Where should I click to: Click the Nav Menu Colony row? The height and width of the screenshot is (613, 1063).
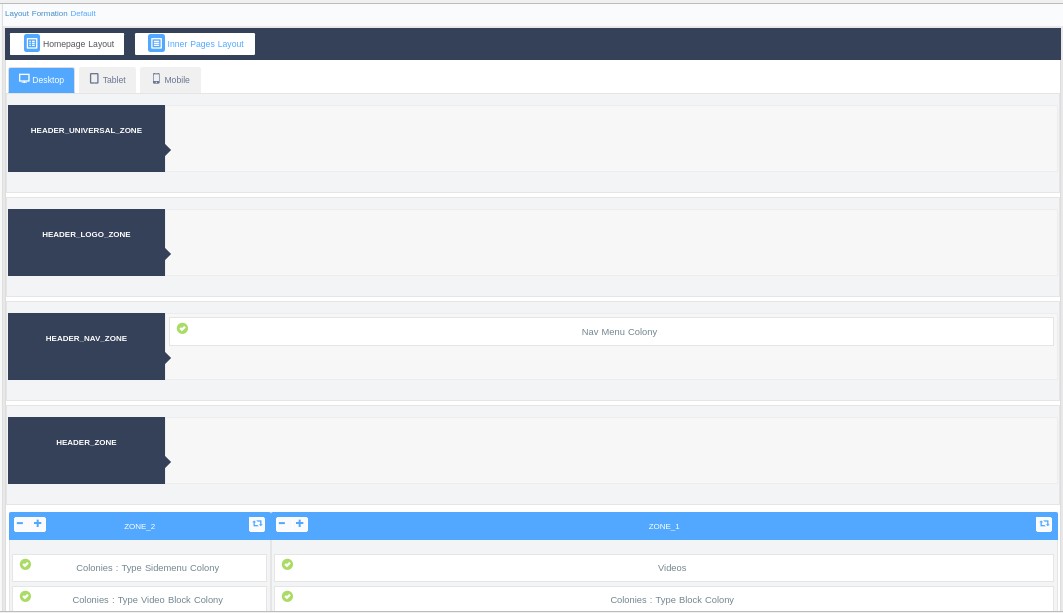pyautogui.click(x=611, y=332)
